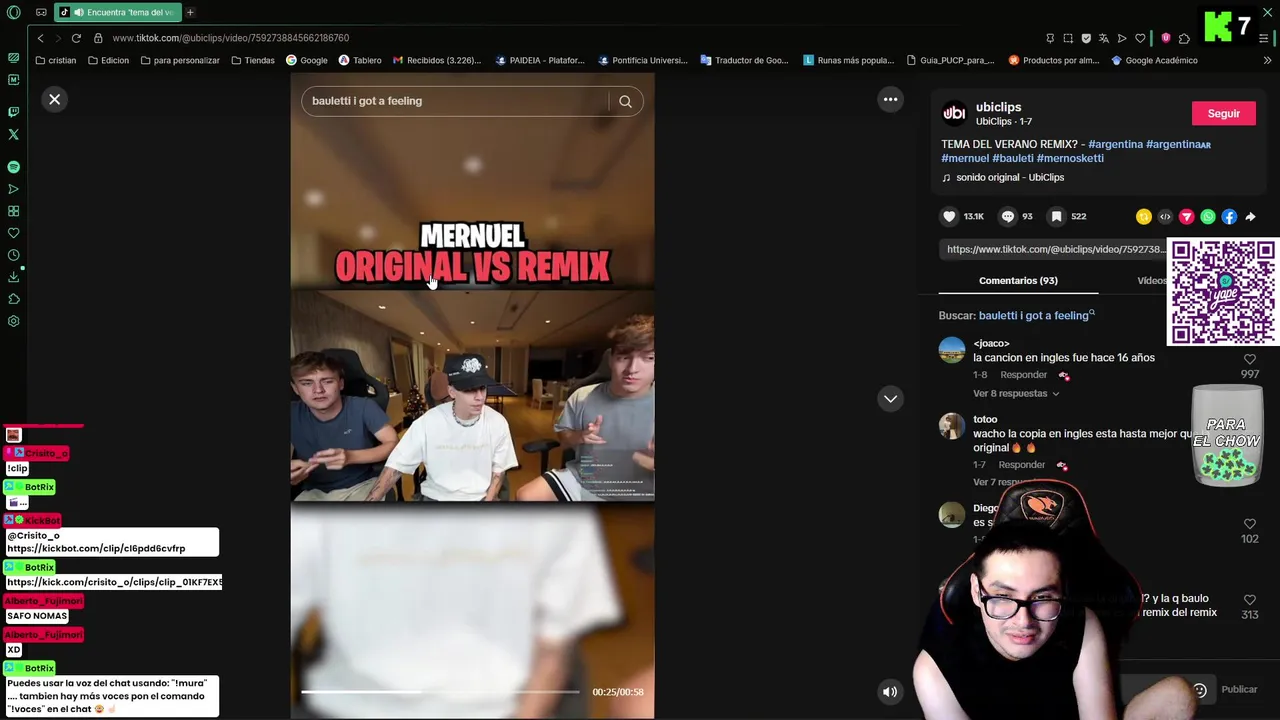Open comments via the speech bubble icon
Screen dimensions: 1280x720
click(x=1008, y=216)
